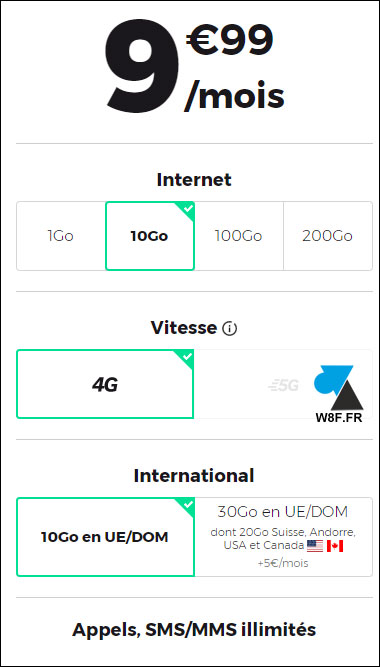
Task: Select the 100Go internet option
Action: [x=238, y=236]
